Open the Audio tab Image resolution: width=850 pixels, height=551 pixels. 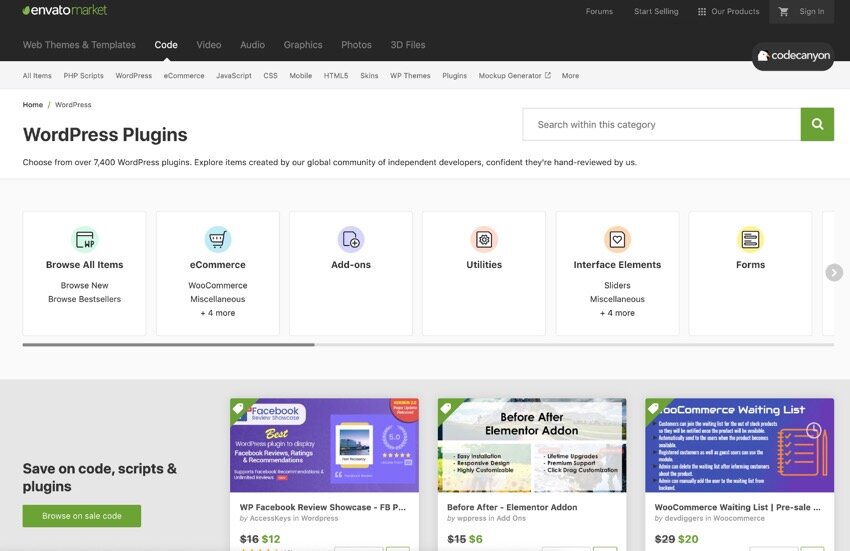(253, 44)
